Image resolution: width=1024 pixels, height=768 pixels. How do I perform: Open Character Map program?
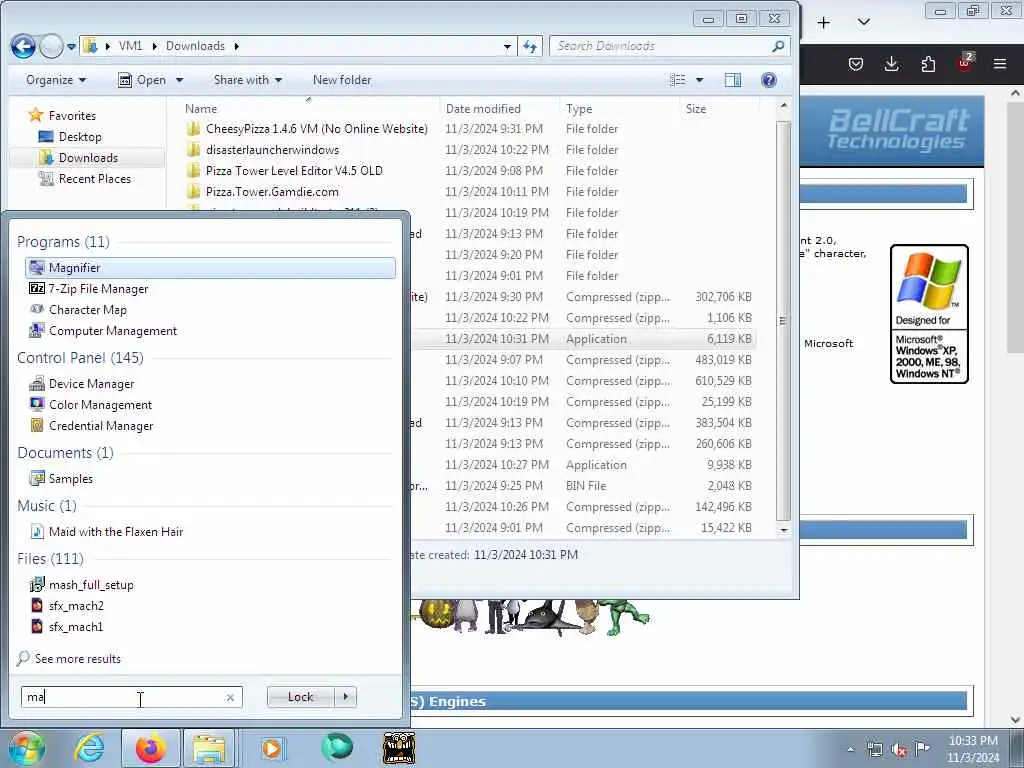coord(78,310)
